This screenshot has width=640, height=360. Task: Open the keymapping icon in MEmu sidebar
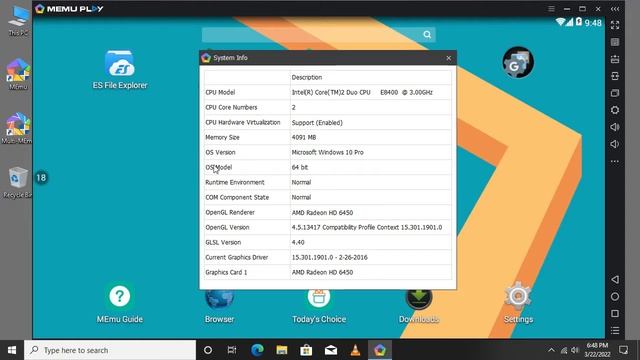[615, 42]
